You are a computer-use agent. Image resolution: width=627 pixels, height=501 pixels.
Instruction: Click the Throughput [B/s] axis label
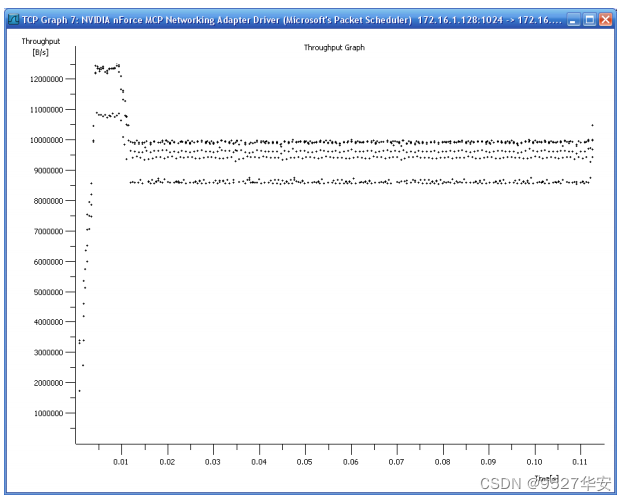(x=40, y=46)
